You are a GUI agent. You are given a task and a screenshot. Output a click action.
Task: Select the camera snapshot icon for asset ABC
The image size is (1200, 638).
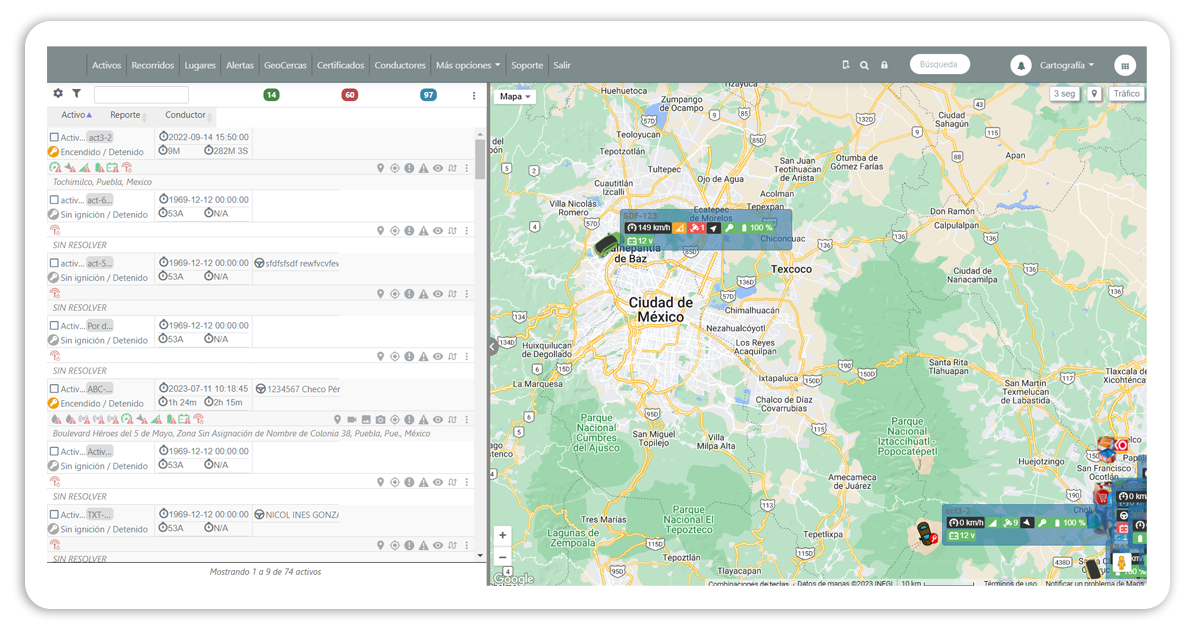[380, 420]
